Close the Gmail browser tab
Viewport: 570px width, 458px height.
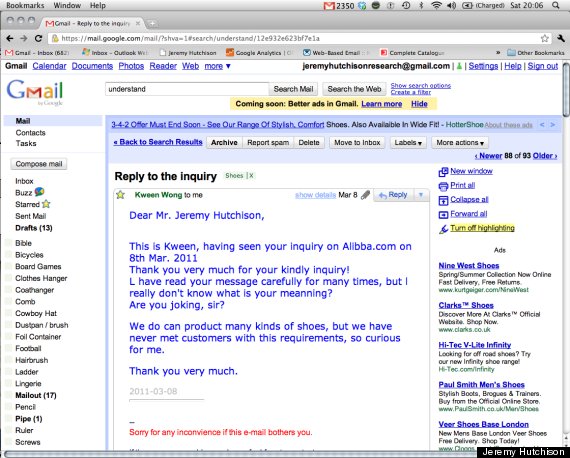[x=138, y=23]
